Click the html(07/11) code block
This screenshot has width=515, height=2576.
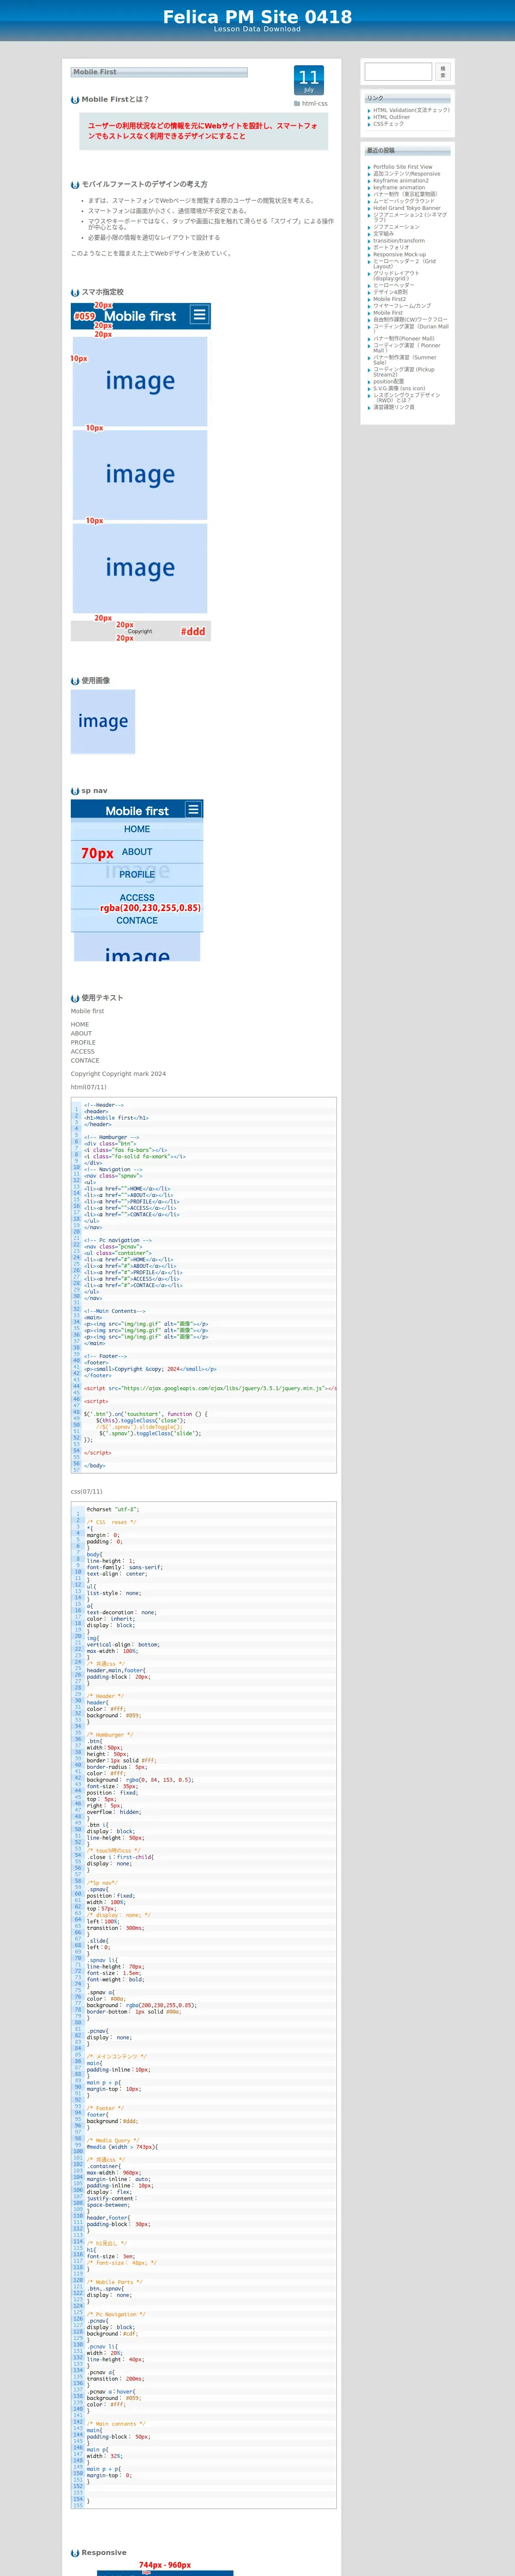[204, 1286]
